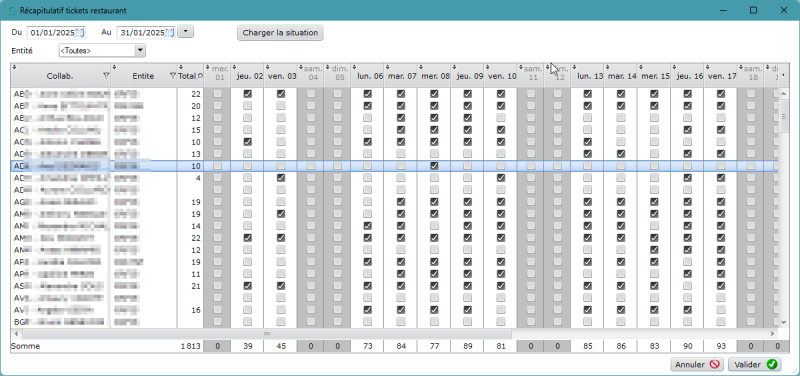Click Somme cell showing 89

467,346
